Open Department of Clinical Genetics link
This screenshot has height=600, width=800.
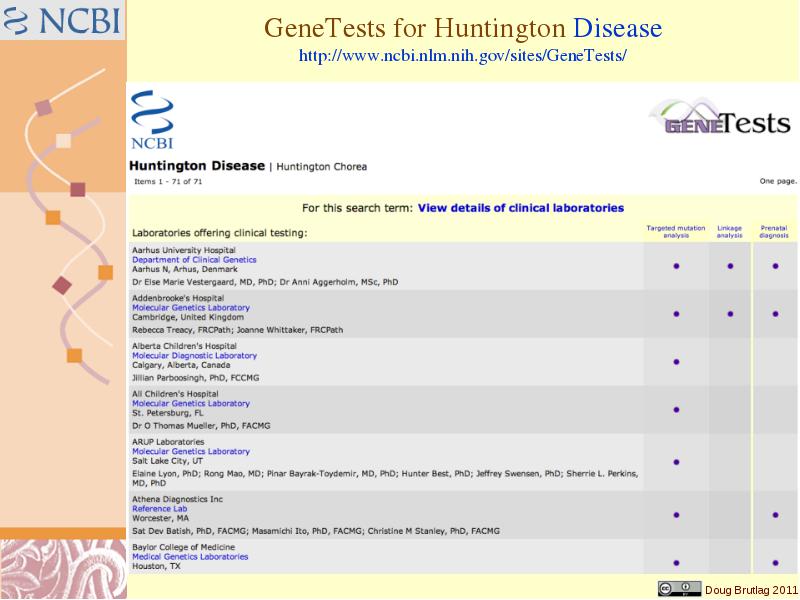pyautogui.click(x=194, y=260)
